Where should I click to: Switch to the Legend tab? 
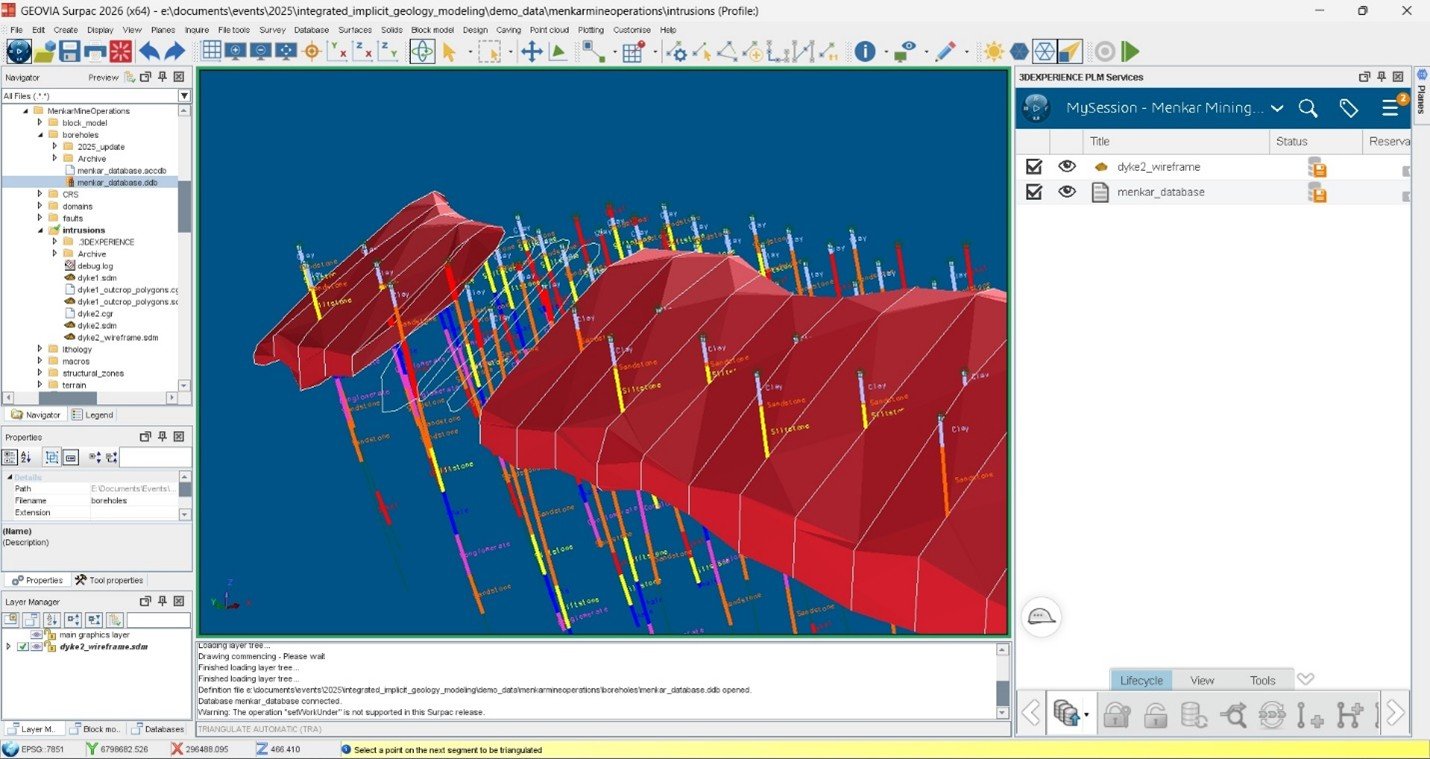coord(93,415)
